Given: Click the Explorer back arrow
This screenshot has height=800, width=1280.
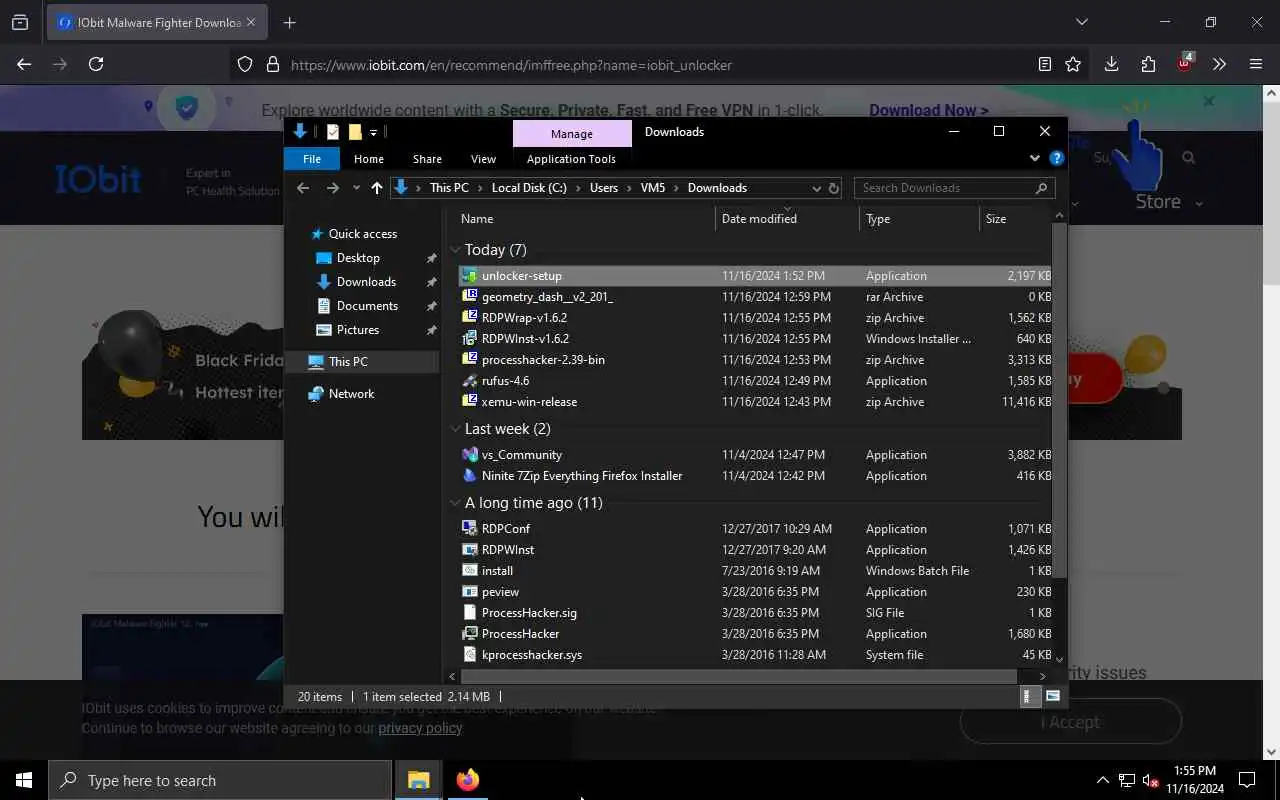Looking at the screenshot, I should coord(303,188).
